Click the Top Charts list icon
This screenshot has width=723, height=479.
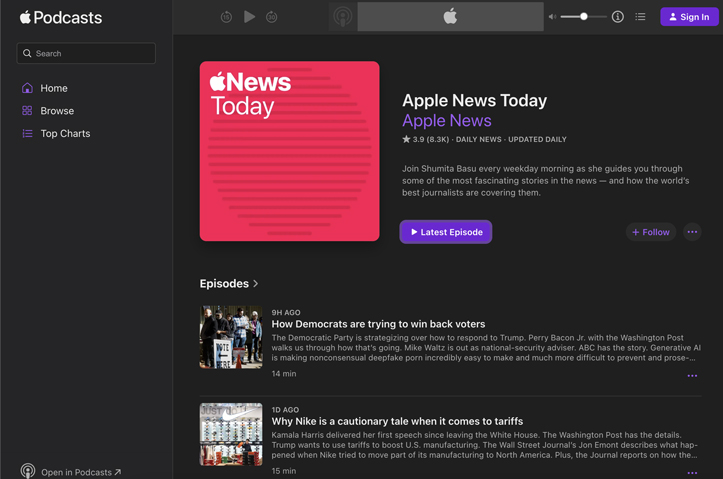pos(27,133)
